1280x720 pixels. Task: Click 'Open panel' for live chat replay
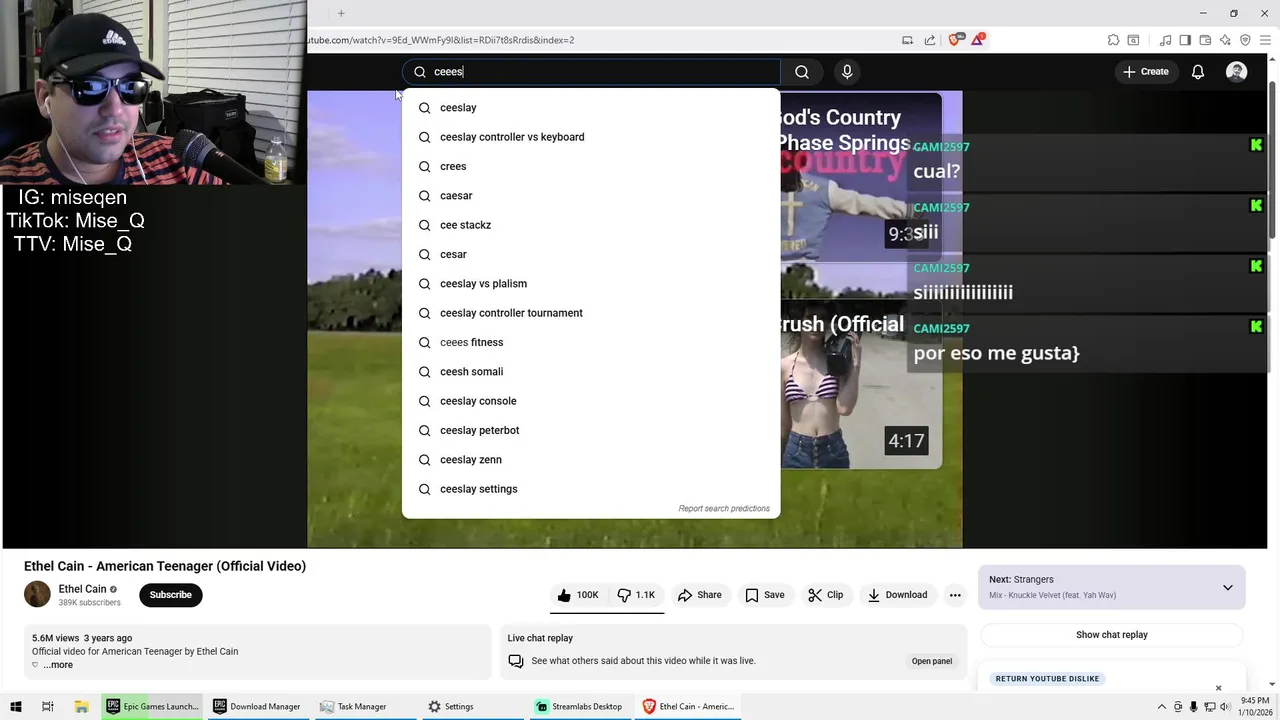pos(931,661)
